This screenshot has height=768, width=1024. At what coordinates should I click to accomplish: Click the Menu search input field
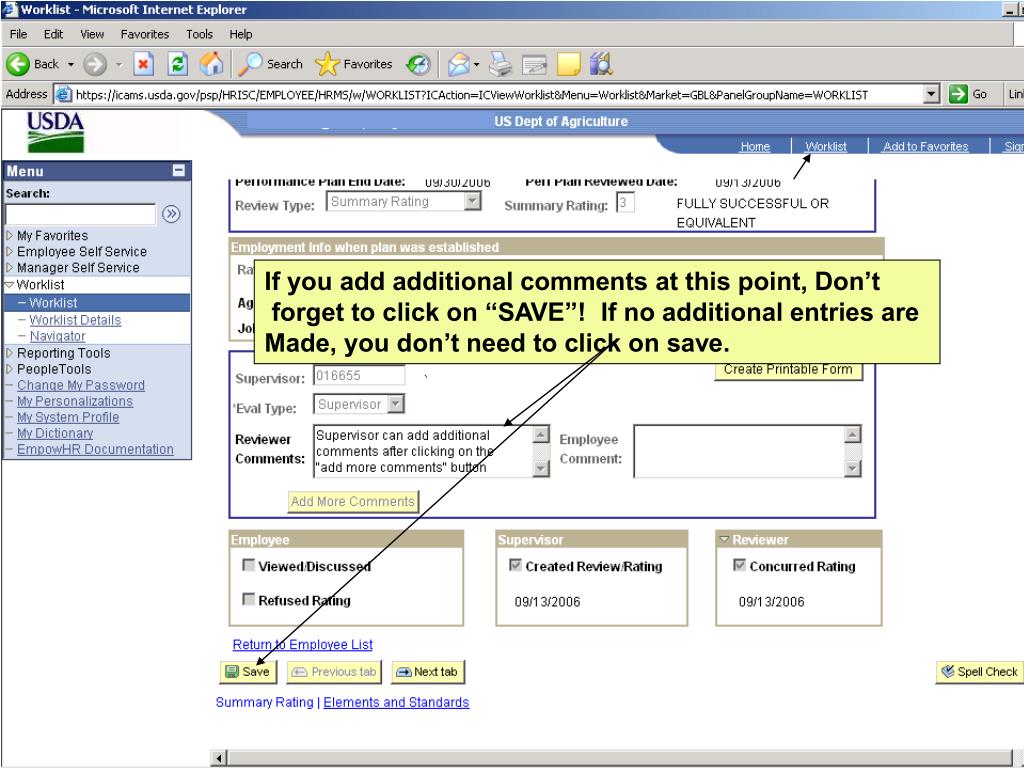80,214
